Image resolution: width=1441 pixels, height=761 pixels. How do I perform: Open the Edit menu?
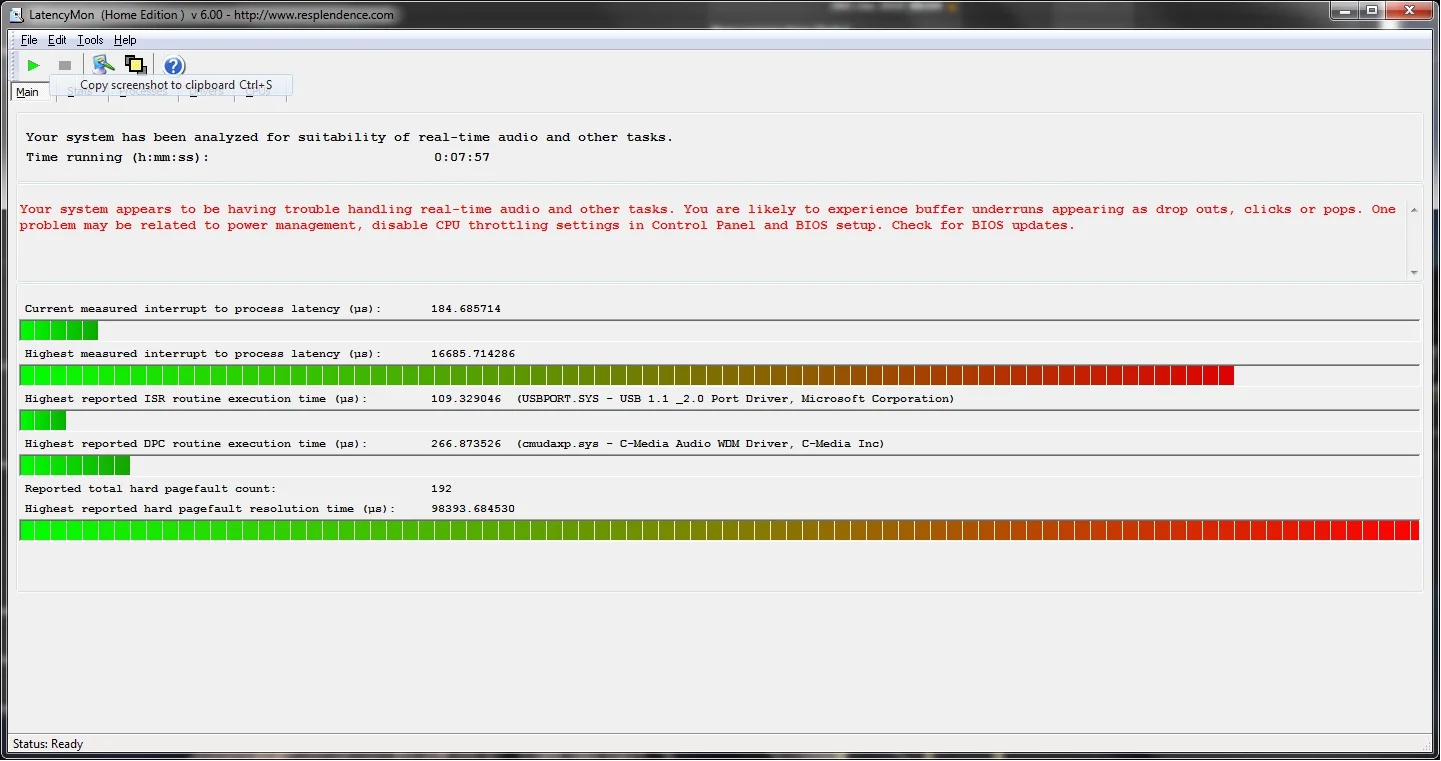point(57,40)
